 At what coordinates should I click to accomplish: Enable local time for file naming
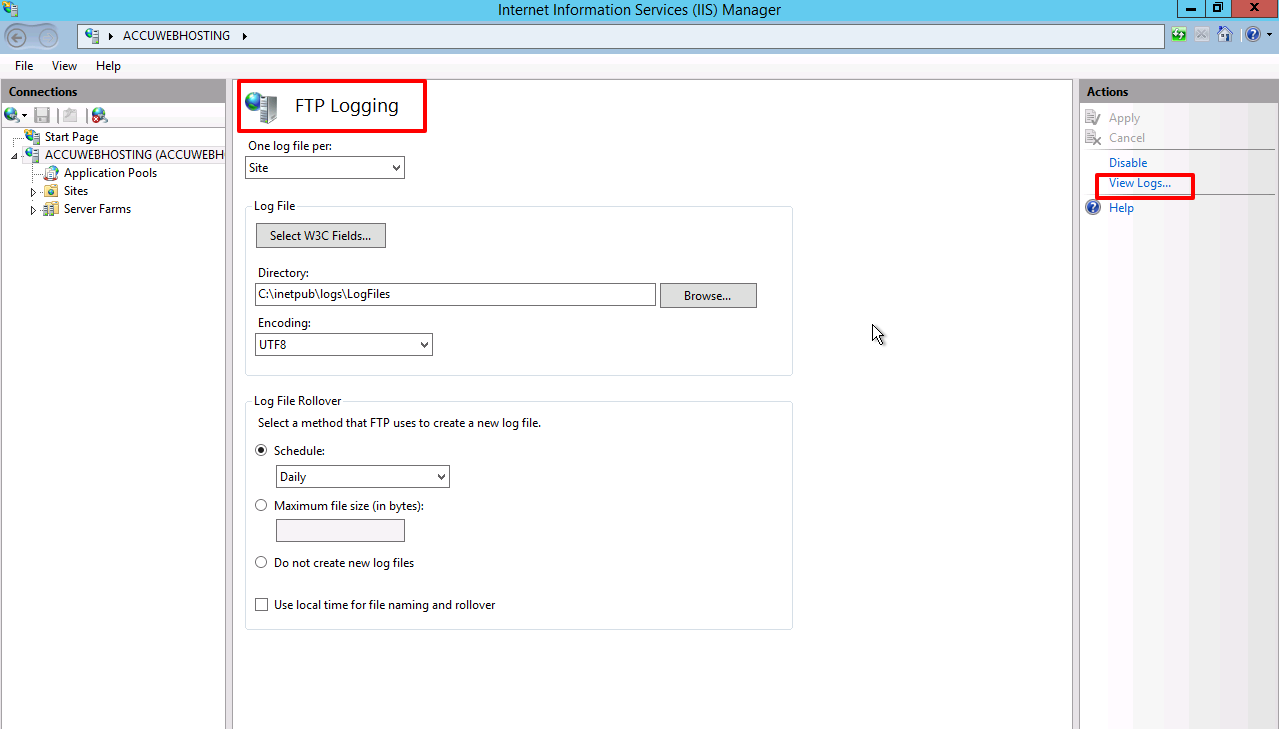(261, 604)
